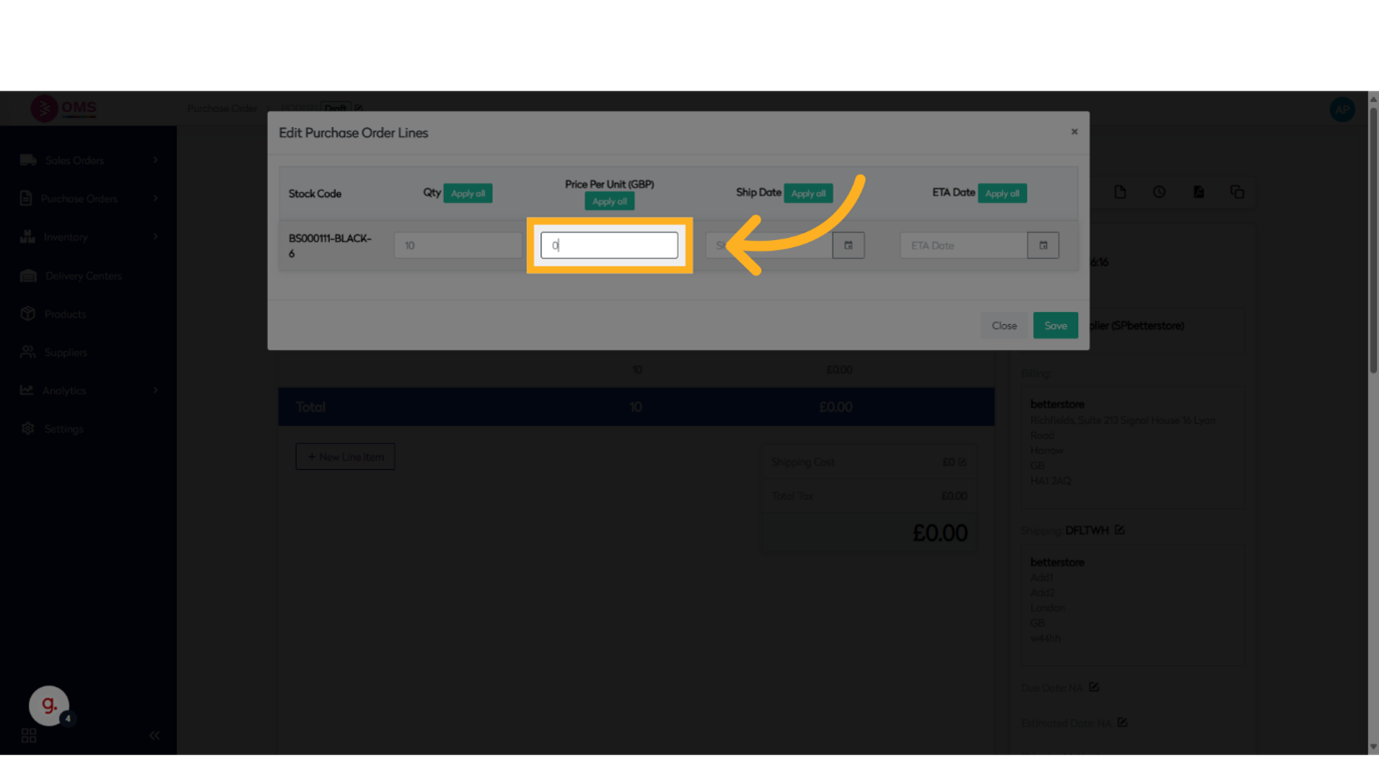
Task: Click the PDF export icon in toolbar
Action: (x=1198, y=192)
